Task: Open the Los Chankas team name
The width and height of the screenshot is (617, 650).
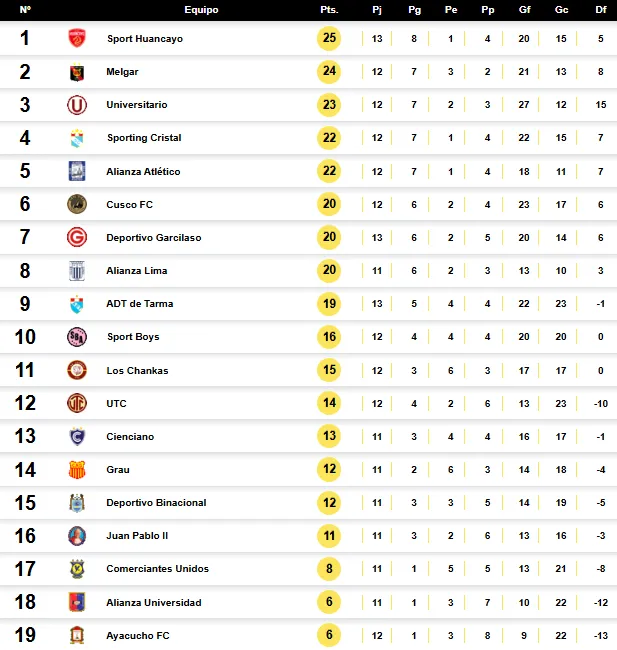Action: click(137, 370)
